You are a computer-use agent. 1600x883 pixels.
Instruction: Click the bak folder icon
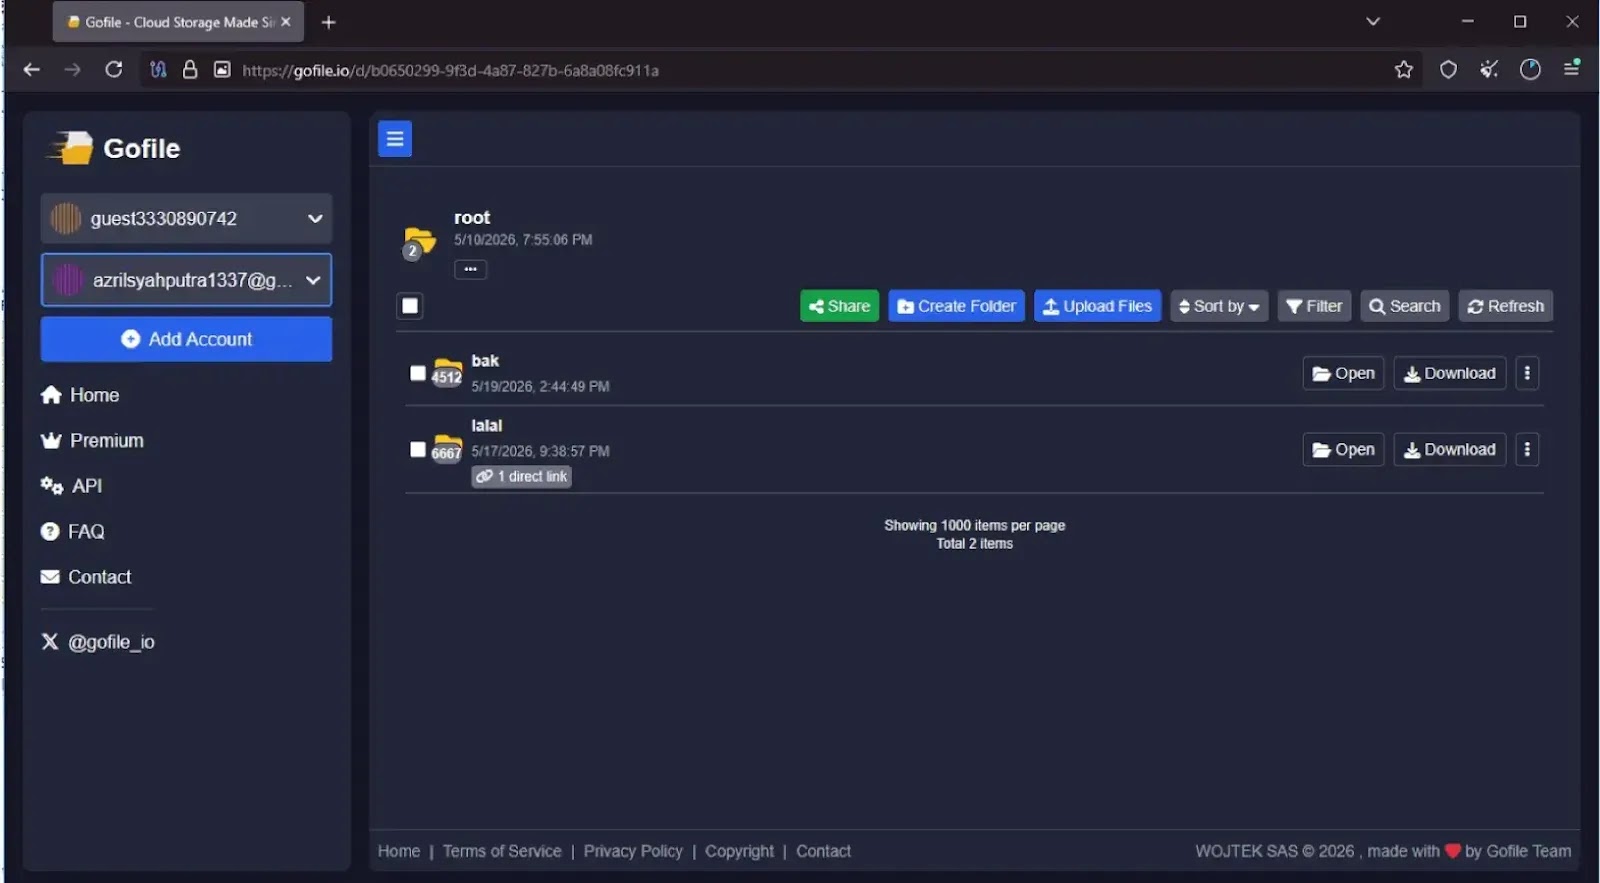click(x=447, y=372)
